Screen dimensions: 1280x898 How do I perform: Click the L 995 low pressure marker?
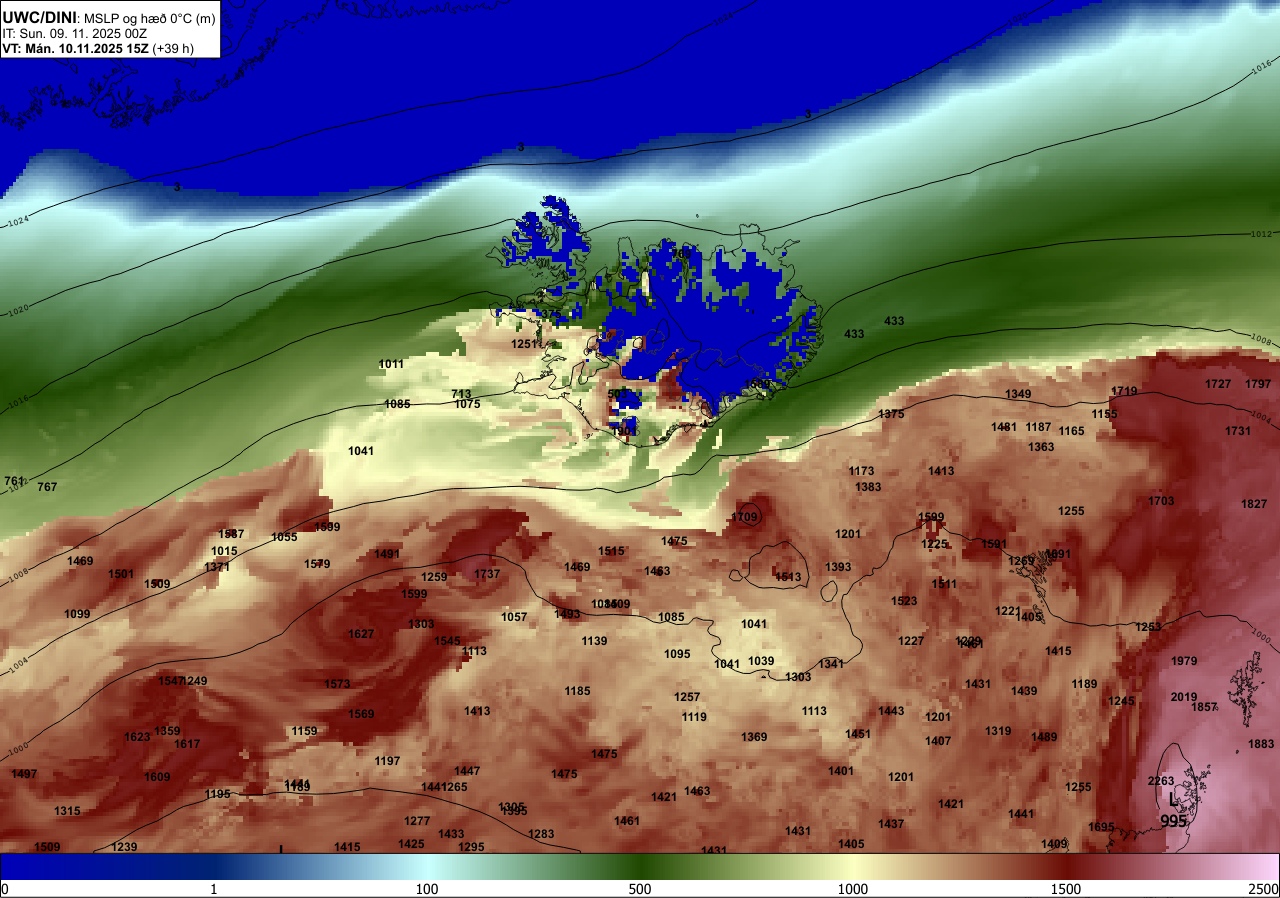tap(1173, 811)
